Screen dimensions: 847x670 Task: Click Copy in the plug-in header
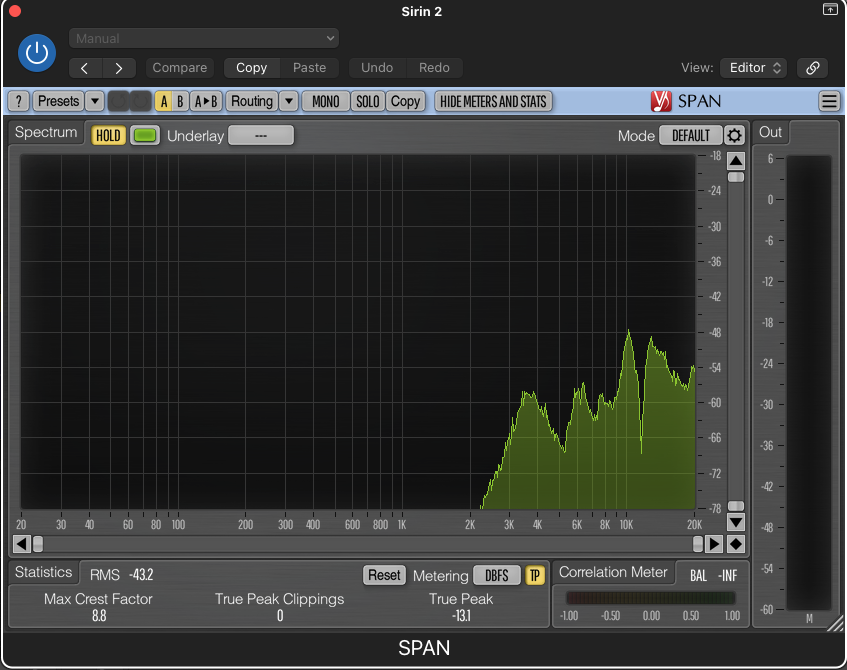click(252, 68)
